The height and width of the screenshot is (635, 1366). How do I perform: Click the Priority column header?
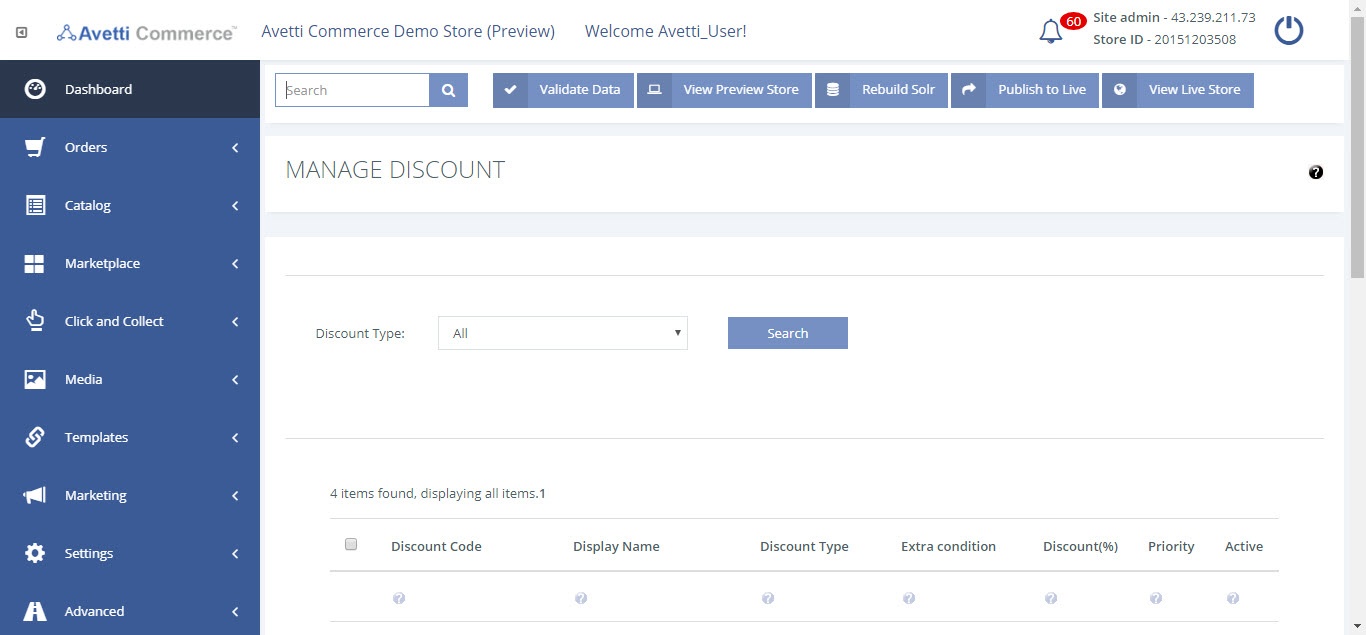coord(1171,546)
